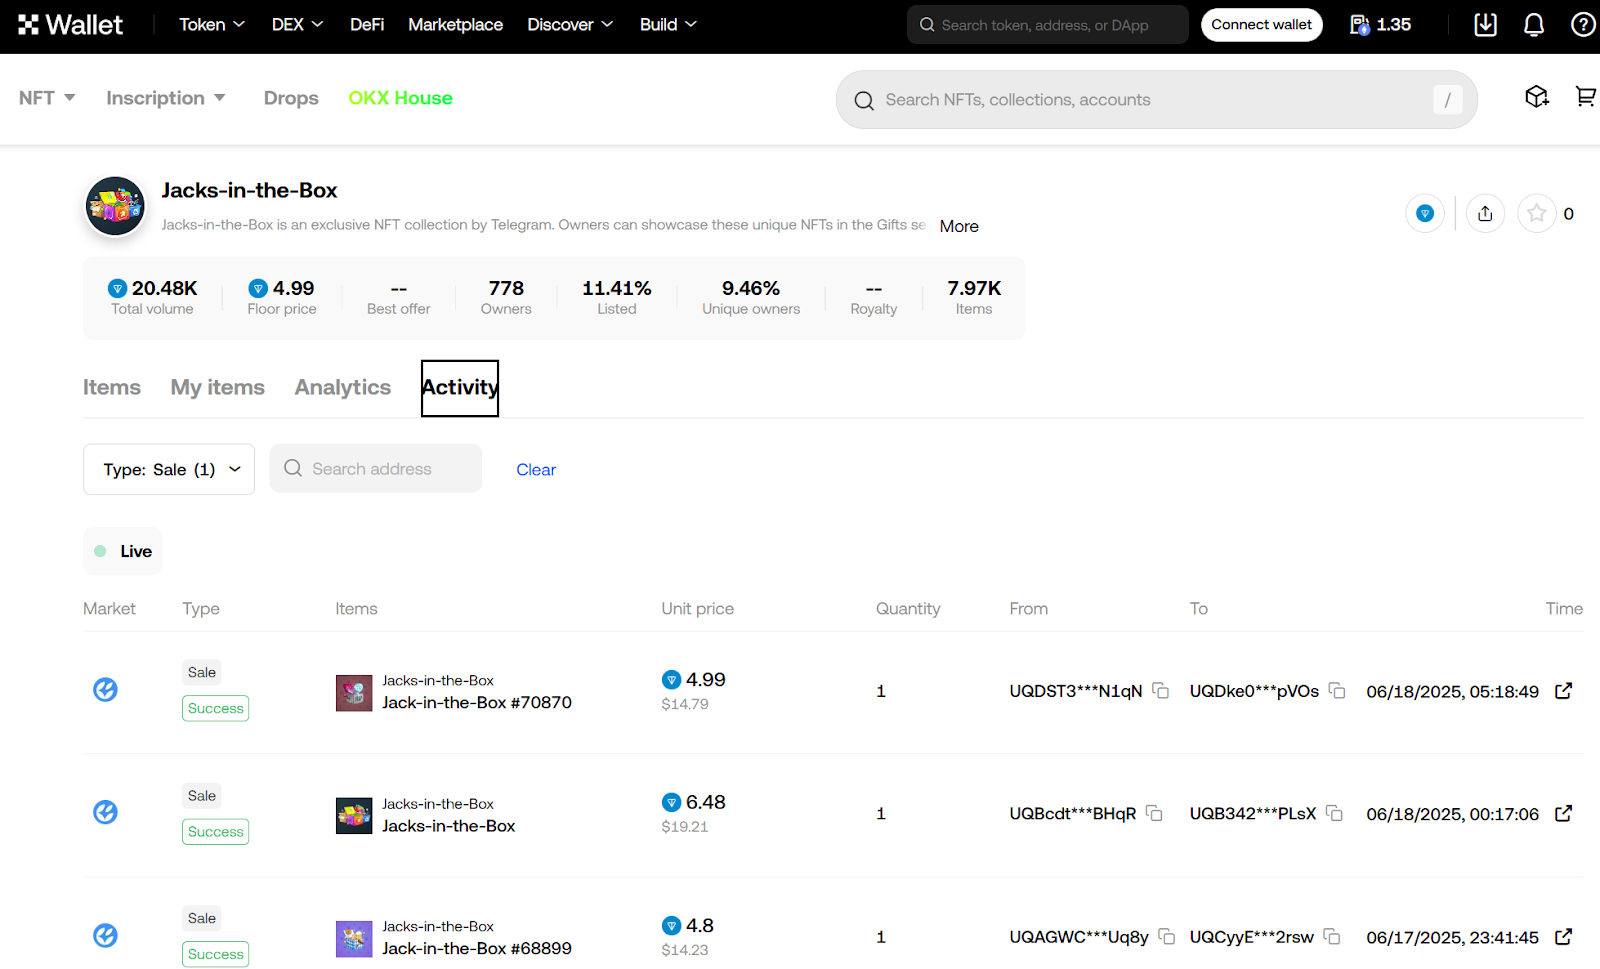Select the Activity tab

click(460, 387)
